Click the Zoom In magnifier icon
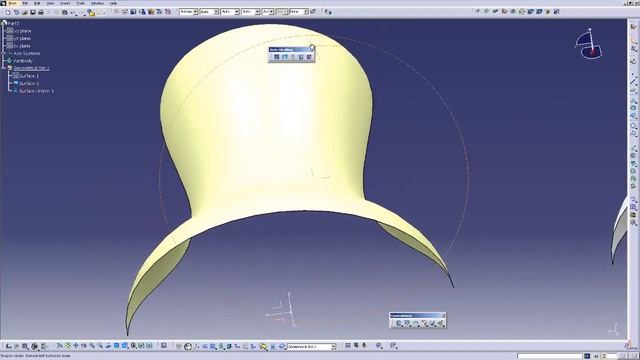This screenshot has width=640, height=360. pos(92,346)
